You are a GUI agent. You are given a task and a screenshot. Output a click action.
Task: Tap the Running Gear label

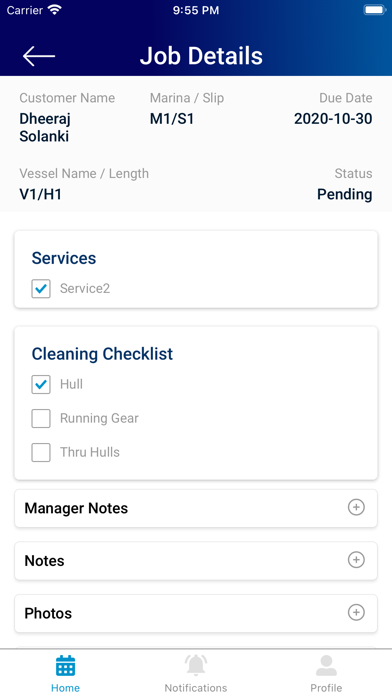coord(99,419)
